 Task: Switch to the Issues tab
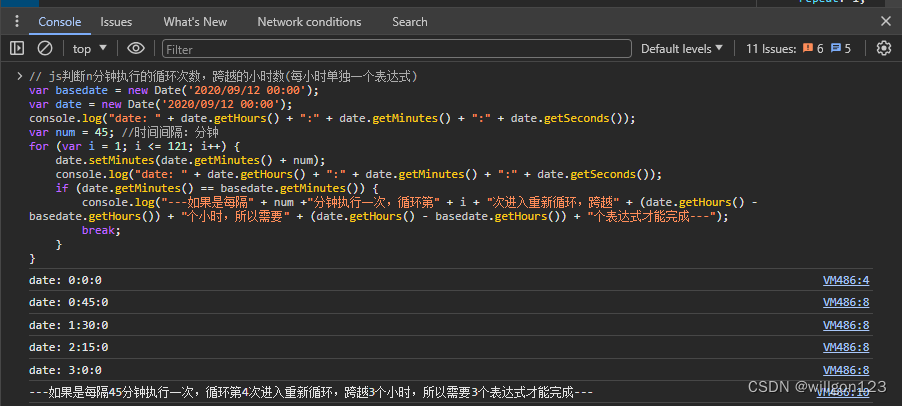[116, 22]
